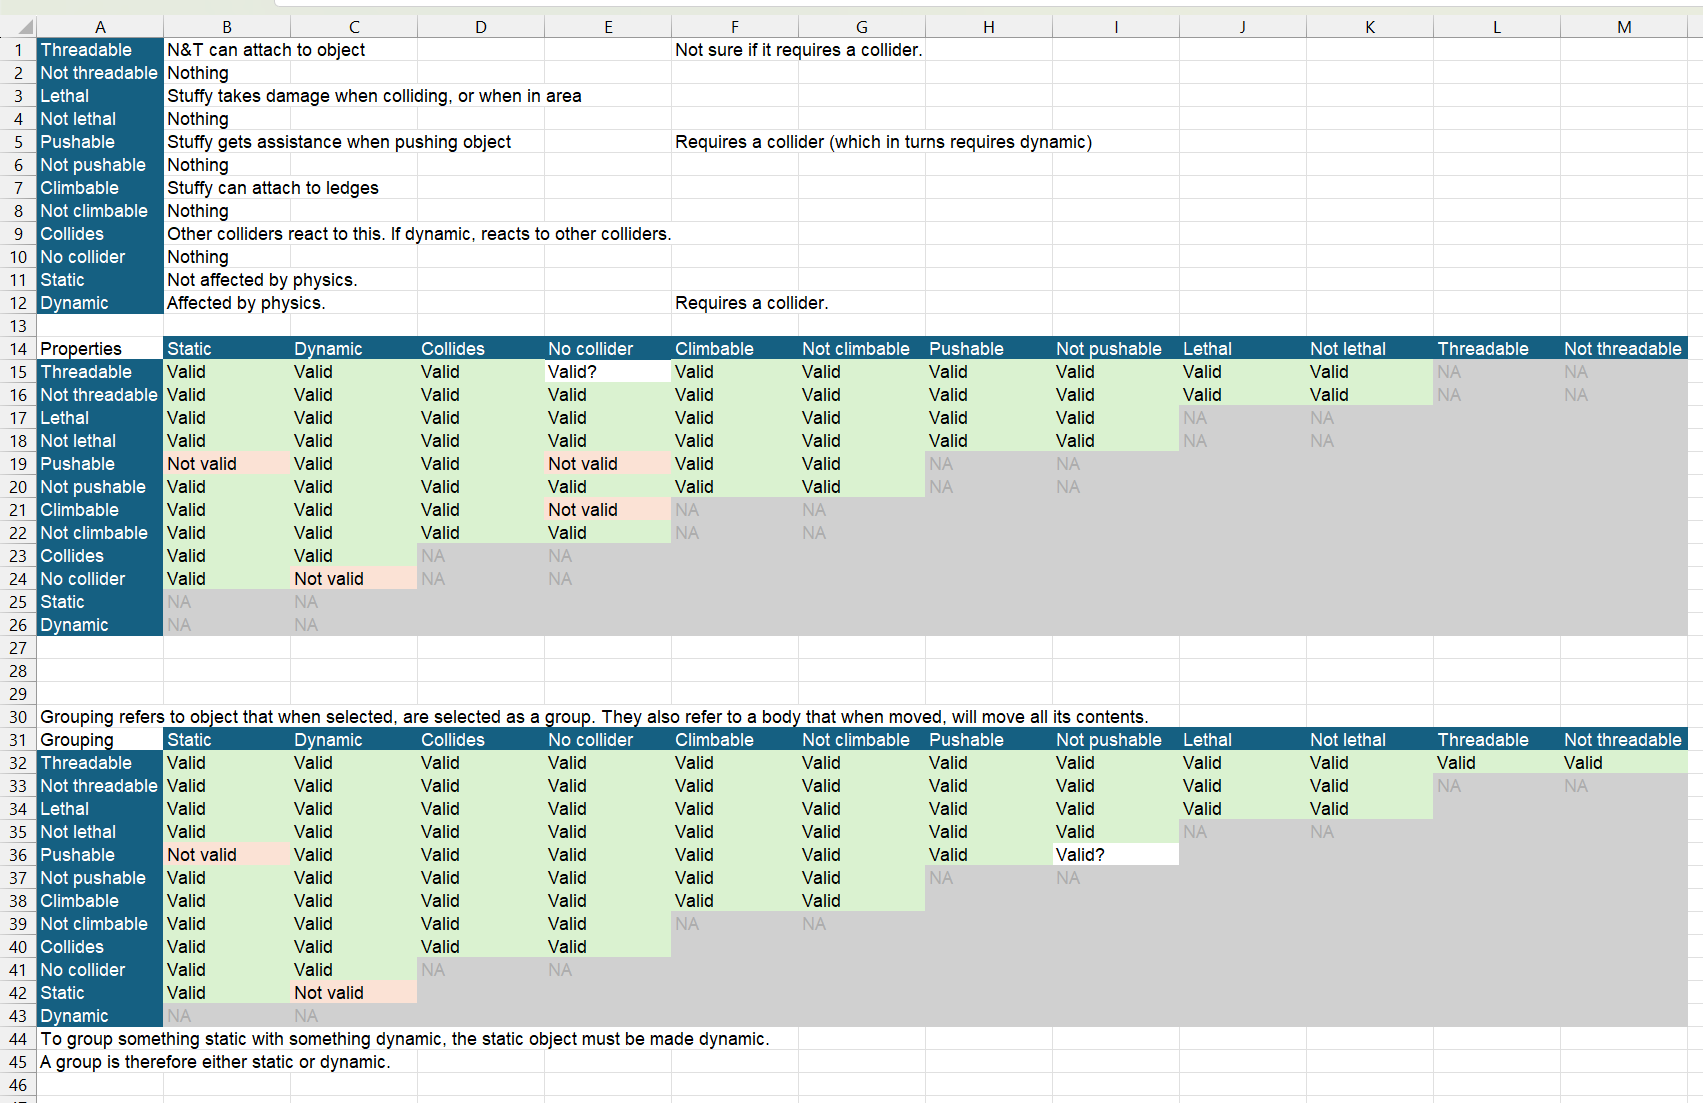Select row 46 header
The width and height of the screenshot is (1703, 1103).
[18, 1085]
